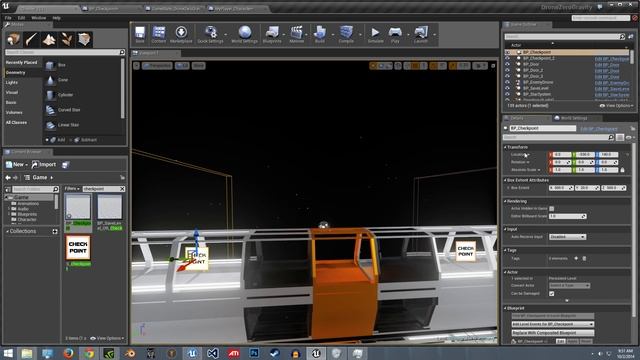640x360 pixels.
Task: Open the Matinee toolbar icon
Action: (x=297, y=34)
